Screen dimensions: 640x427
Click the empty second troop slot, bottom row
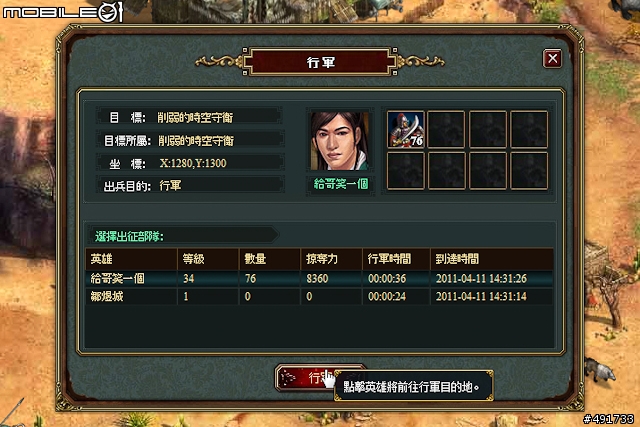[x=447, y=171]
